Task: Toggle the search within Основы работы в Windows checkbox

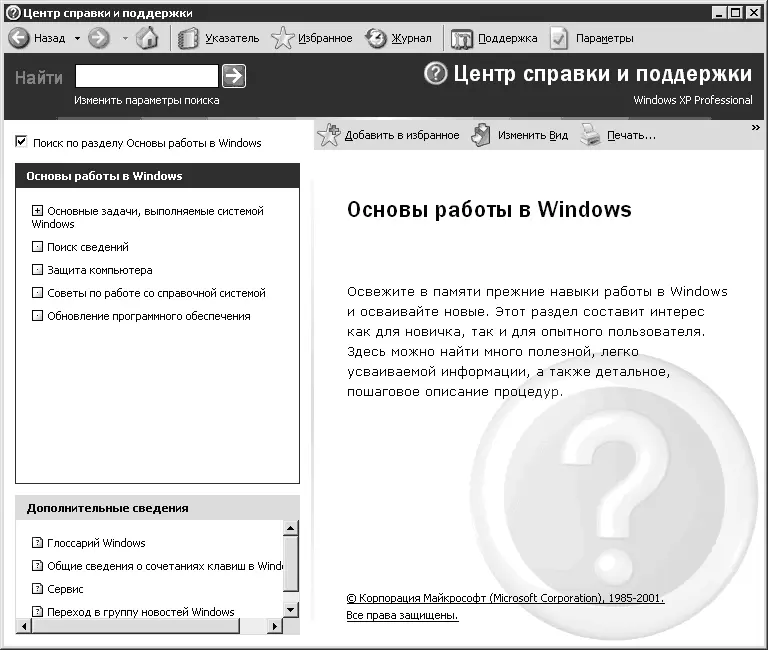Action: pos(21,143)
